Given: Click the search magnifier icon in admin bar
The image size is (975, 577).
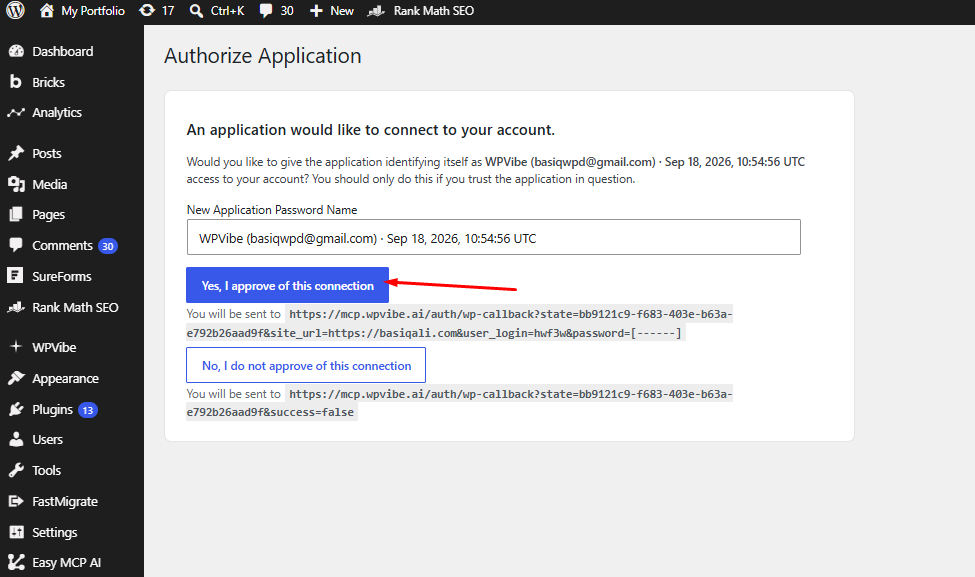Looking at the screenshot, I should click(196, 11).
